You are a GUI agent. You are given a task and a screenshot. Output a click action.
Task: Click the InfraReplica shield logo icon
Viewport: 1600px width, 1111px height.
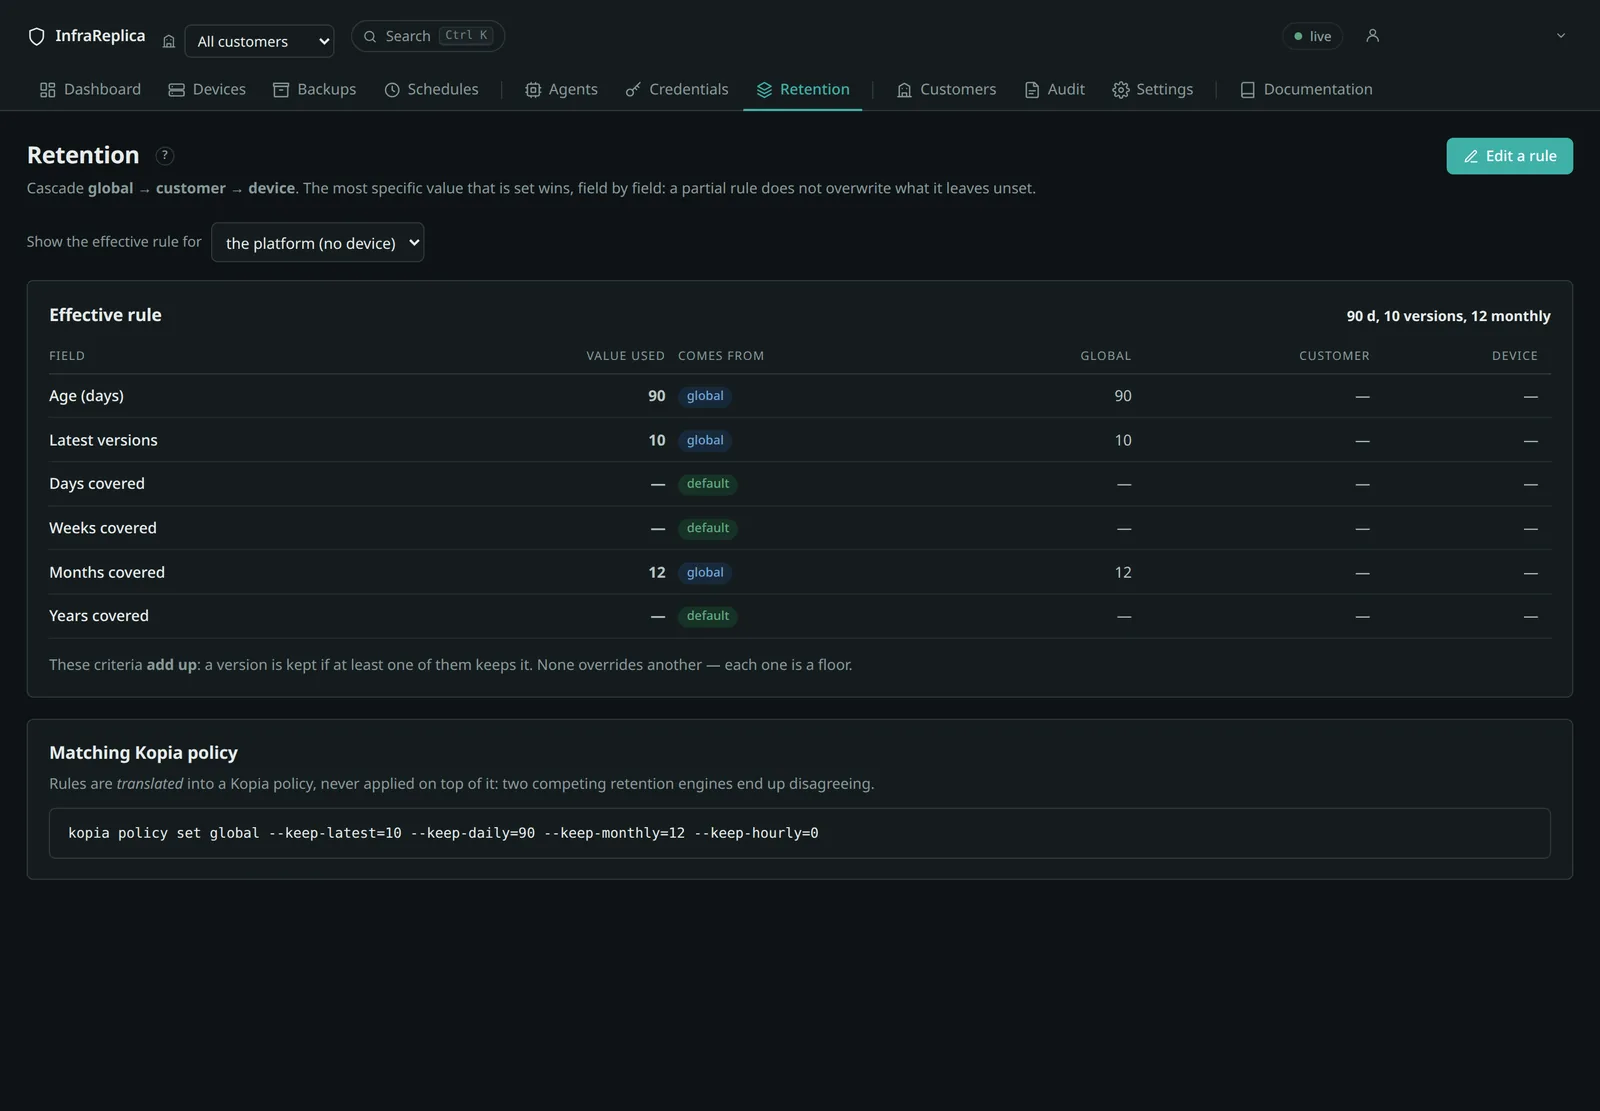click(37, 37)
